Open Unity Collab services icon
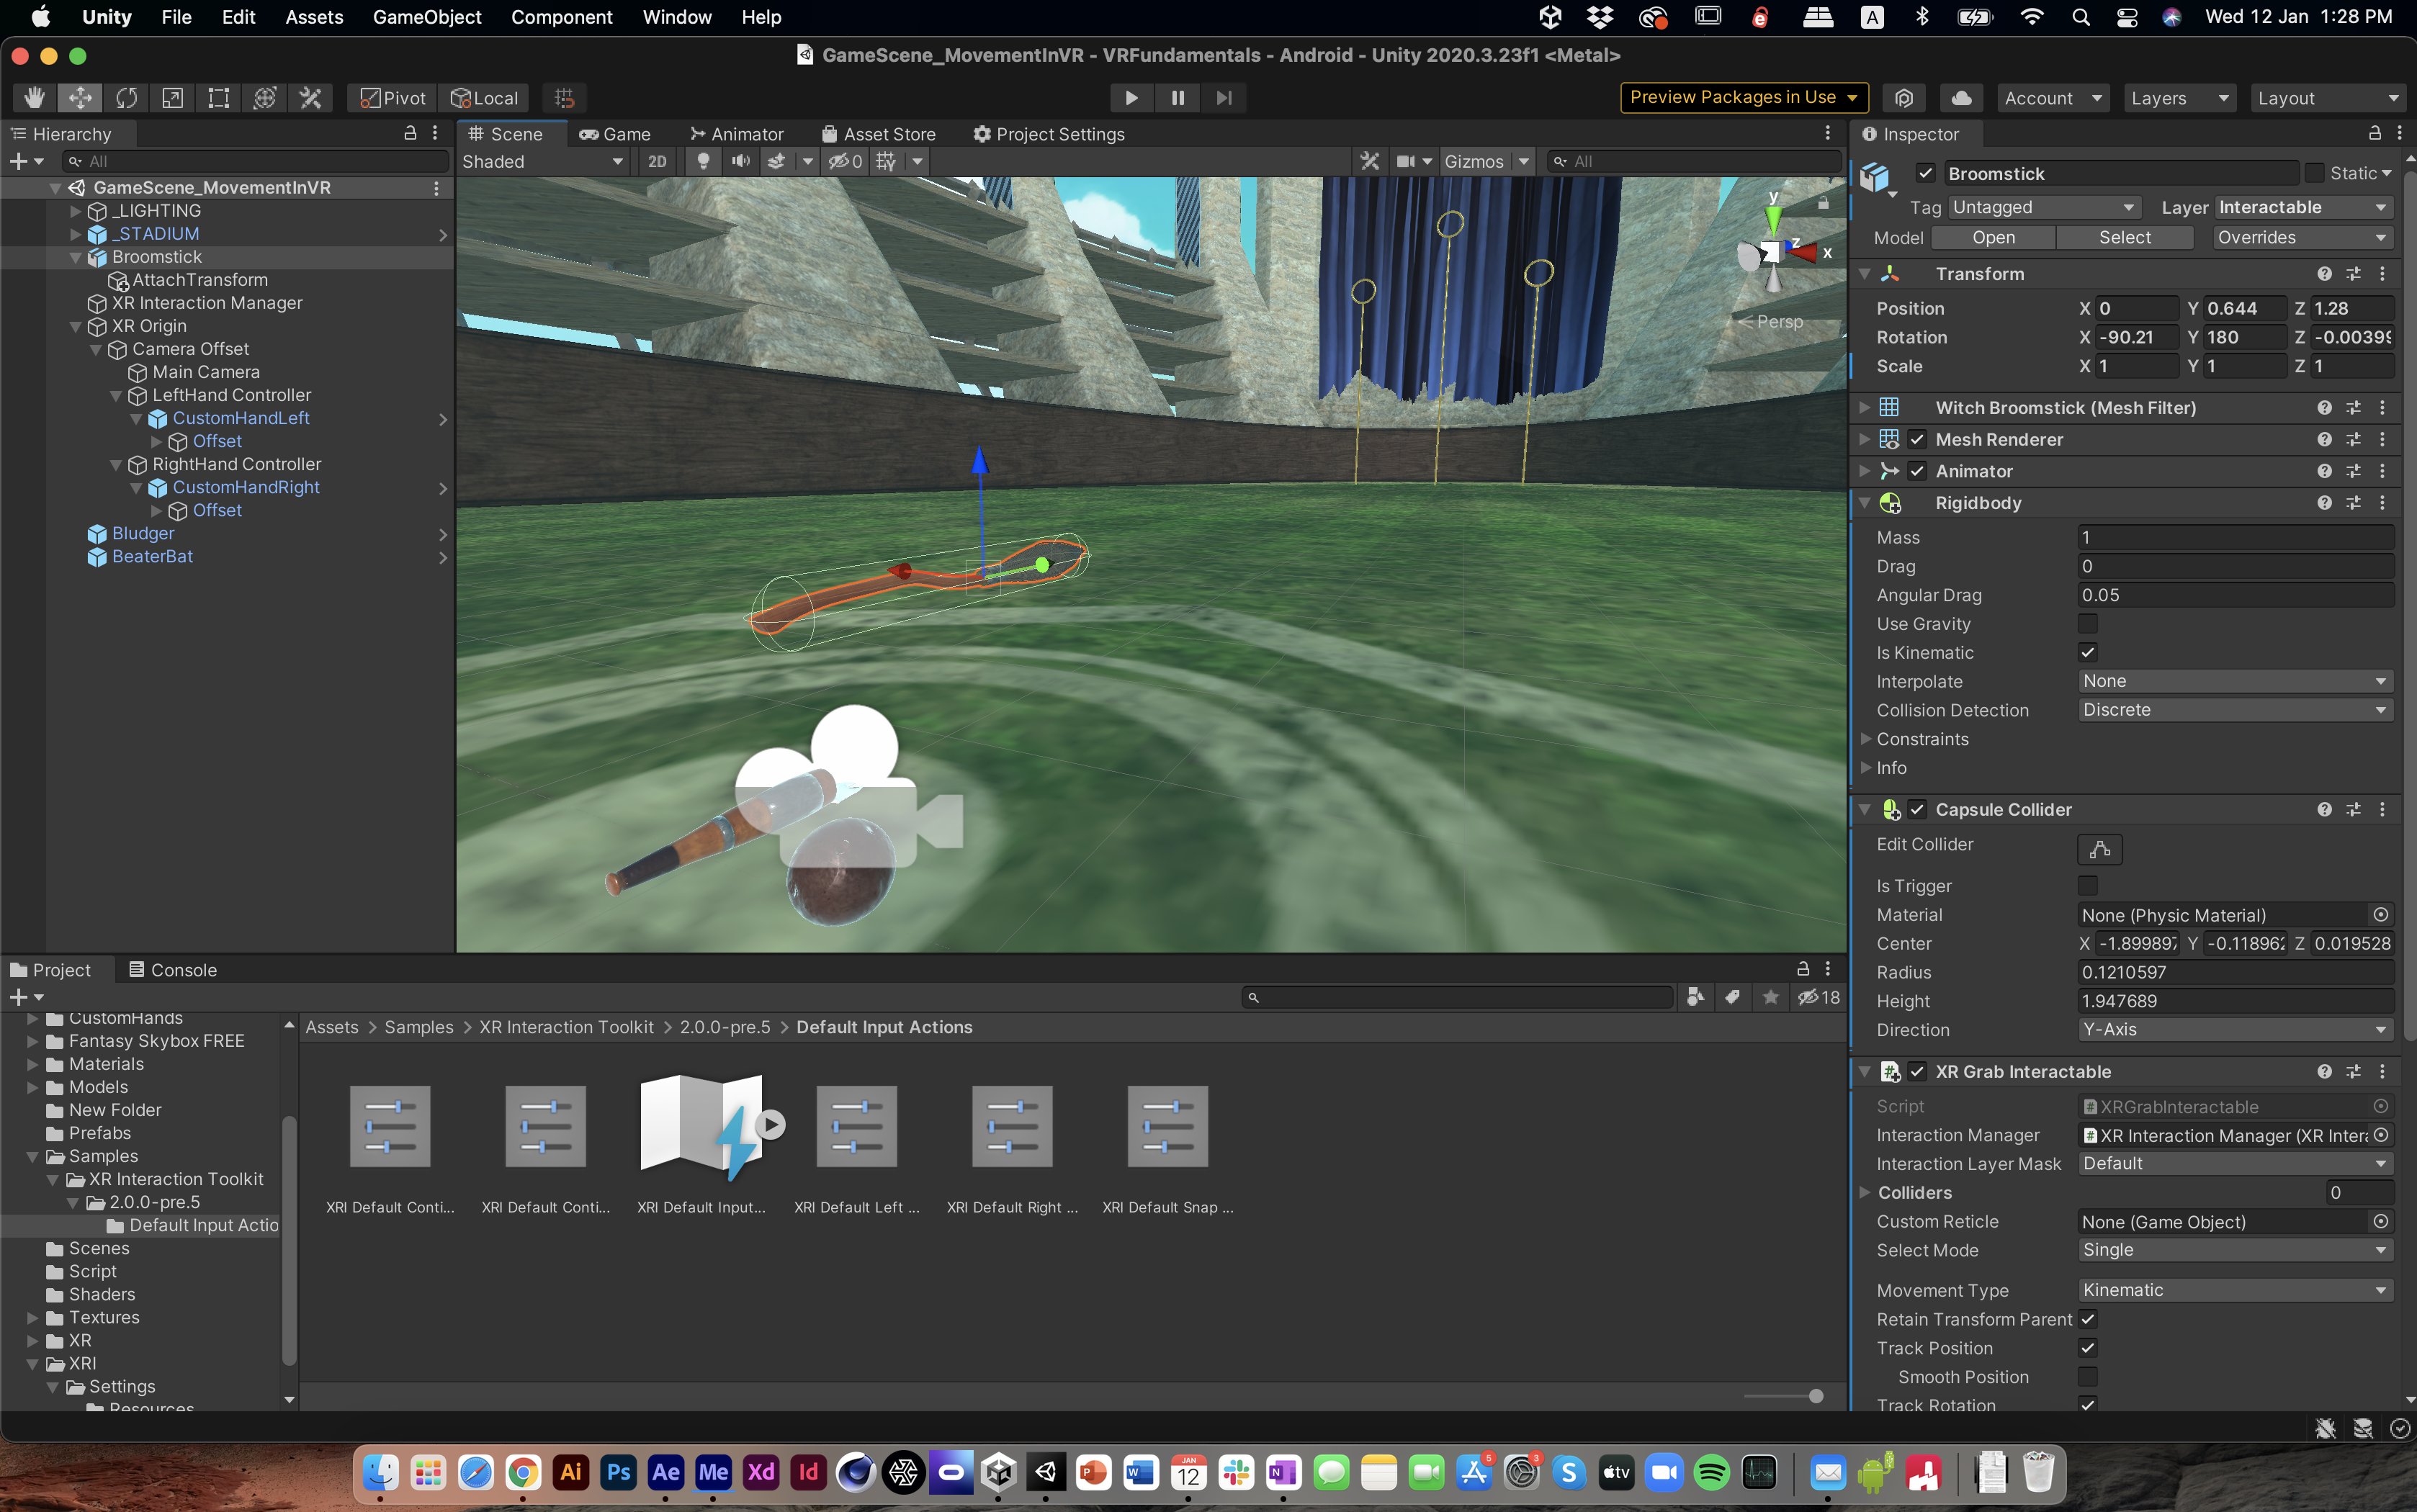 coord(1904,98)
